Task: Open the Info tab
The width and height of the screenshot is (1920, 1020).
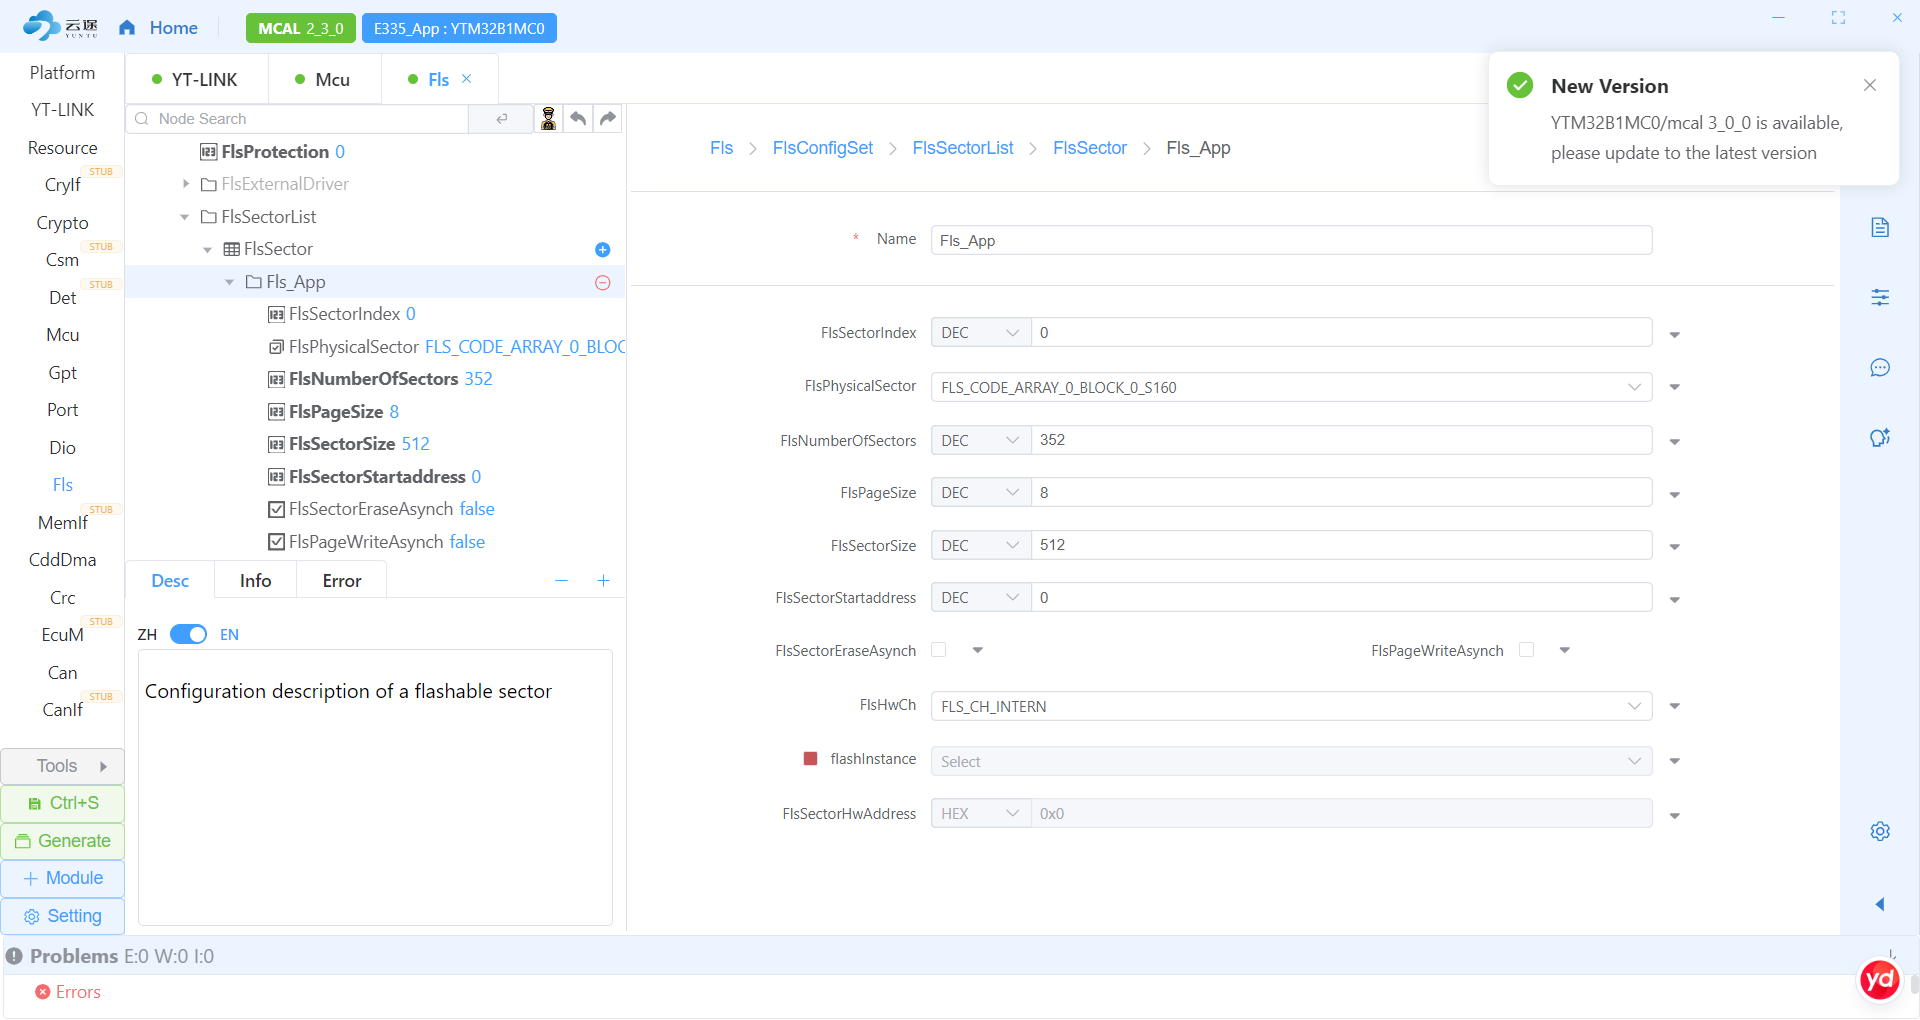Action: point(255,581)
